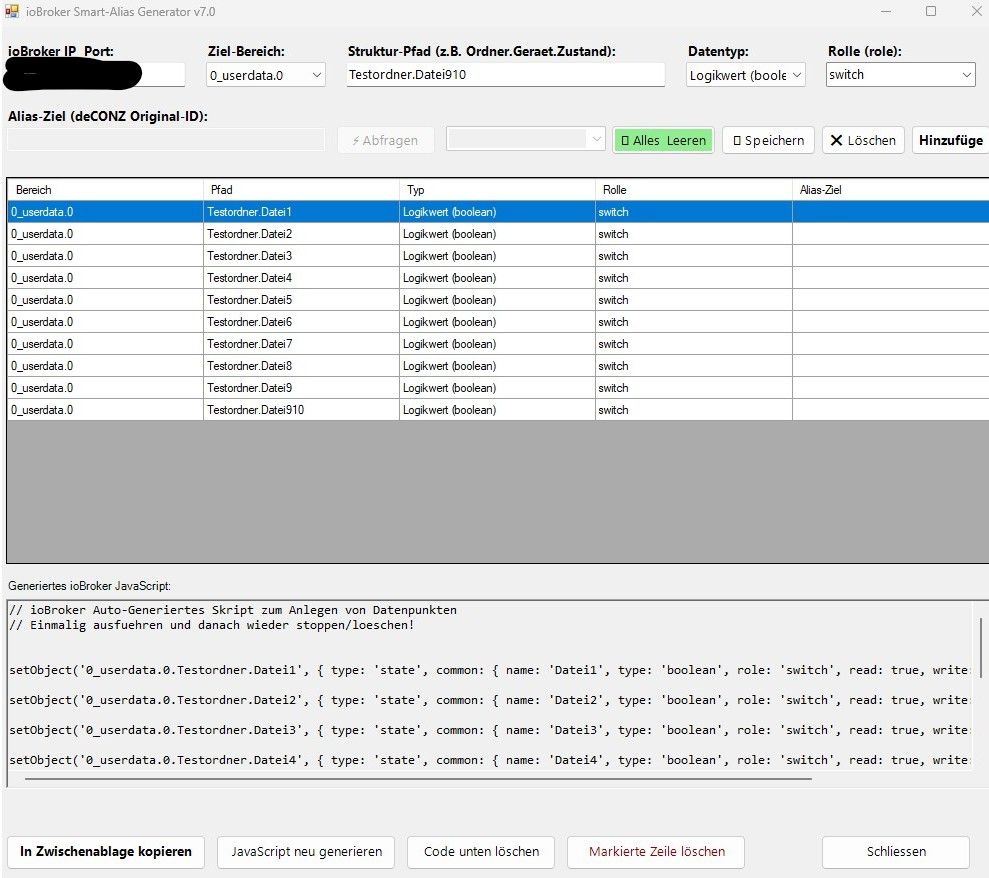Sort by the Pfad column header
The image size is (989, 878).
[x=301, y=190]
